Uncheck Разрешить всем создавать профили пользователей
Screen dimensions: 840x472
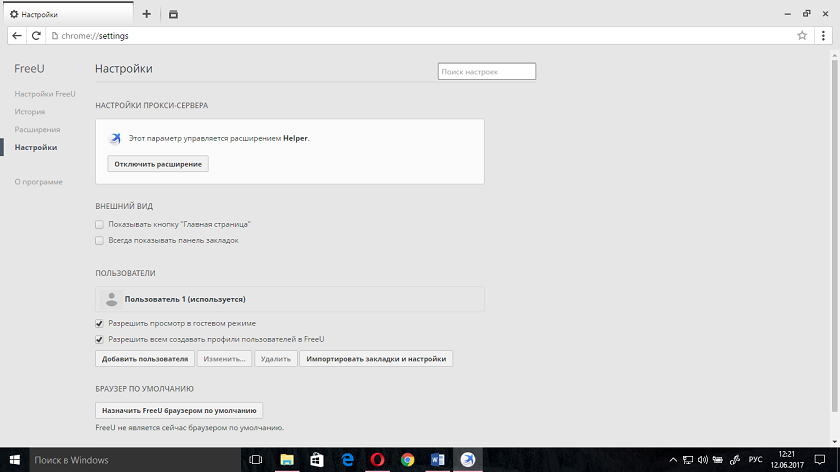99,340
